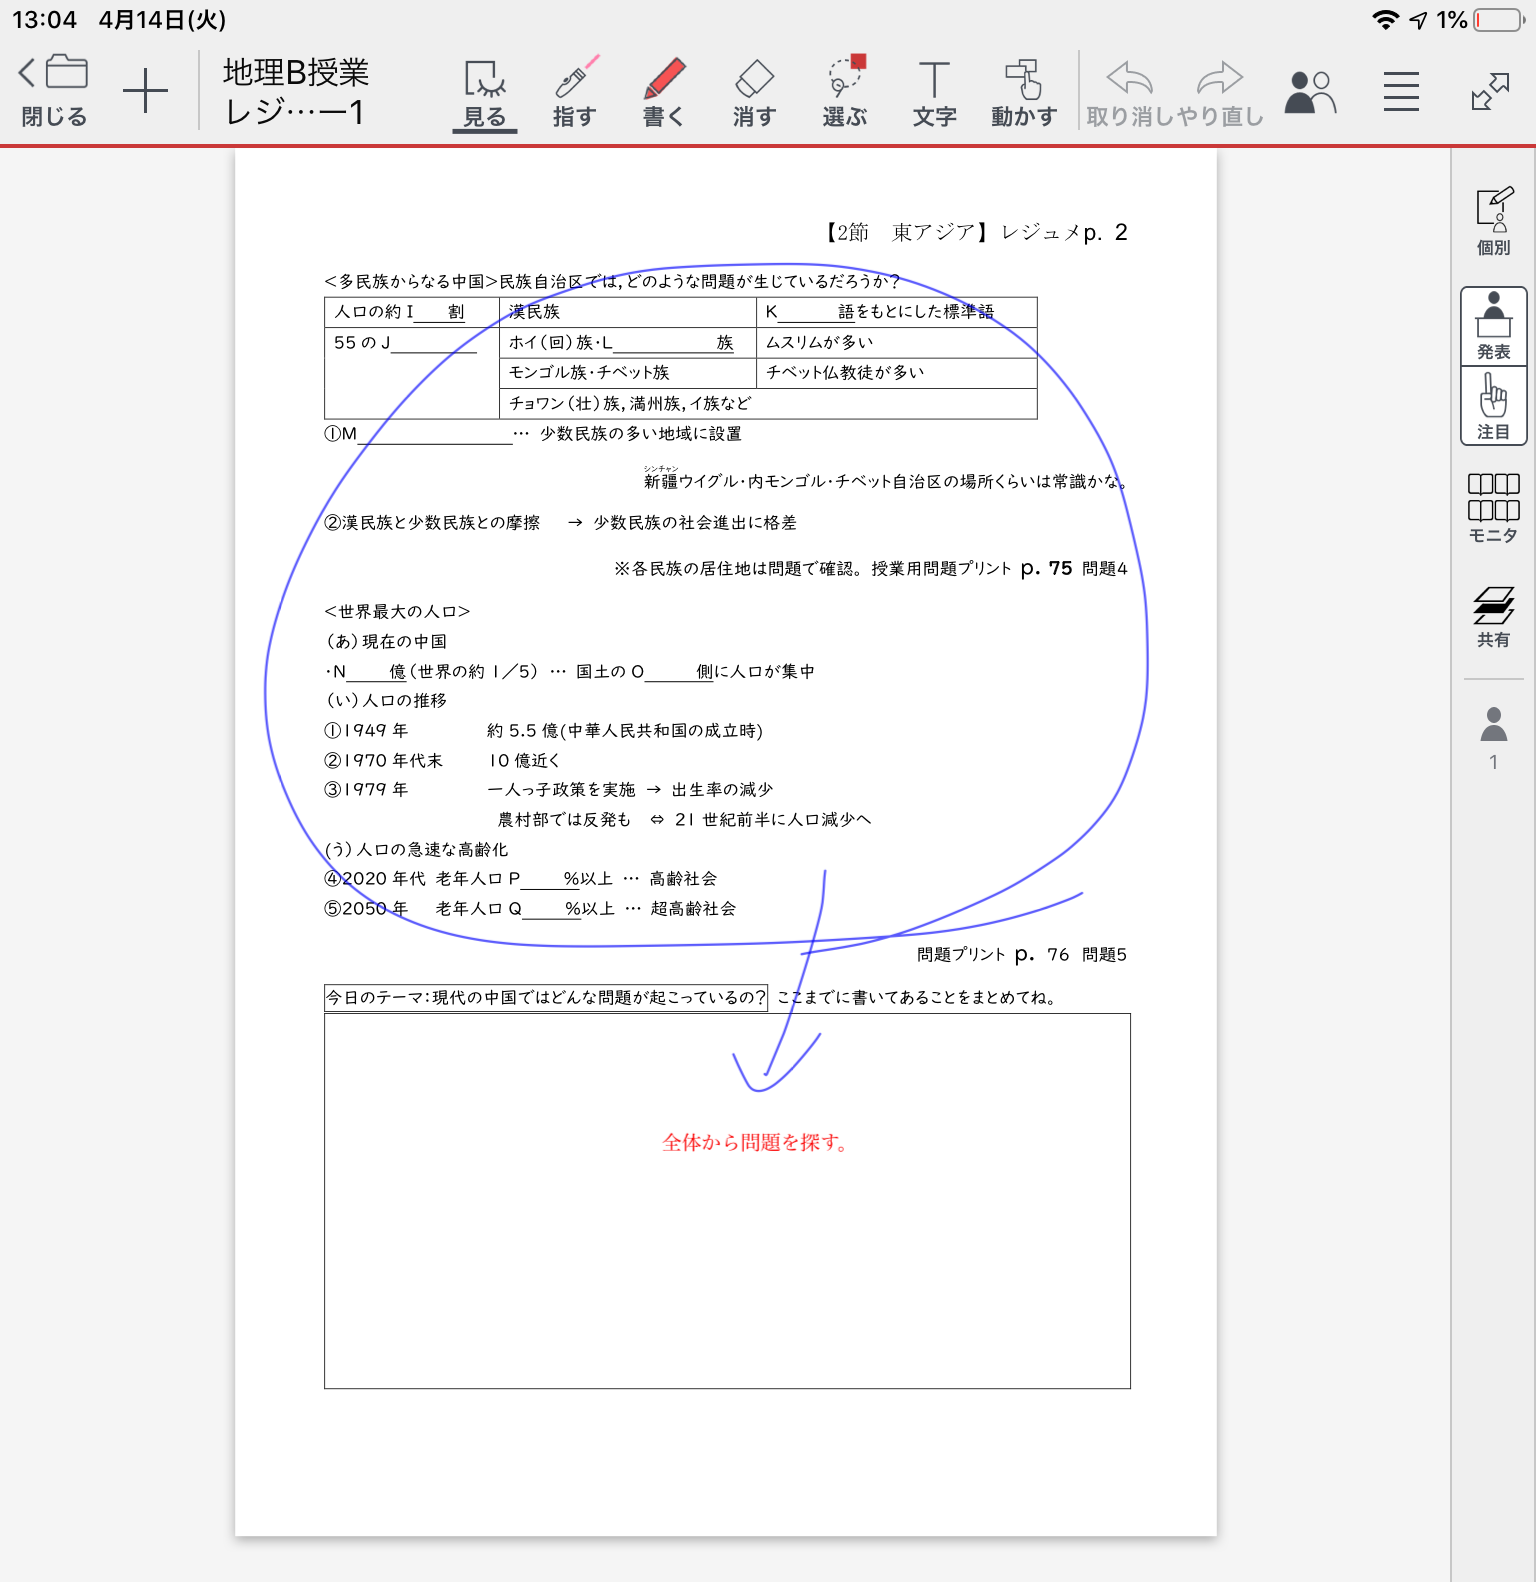1536x1582 pixels.
Task: Click the Wi-Fi status icon
Action: click(1385, 20)
